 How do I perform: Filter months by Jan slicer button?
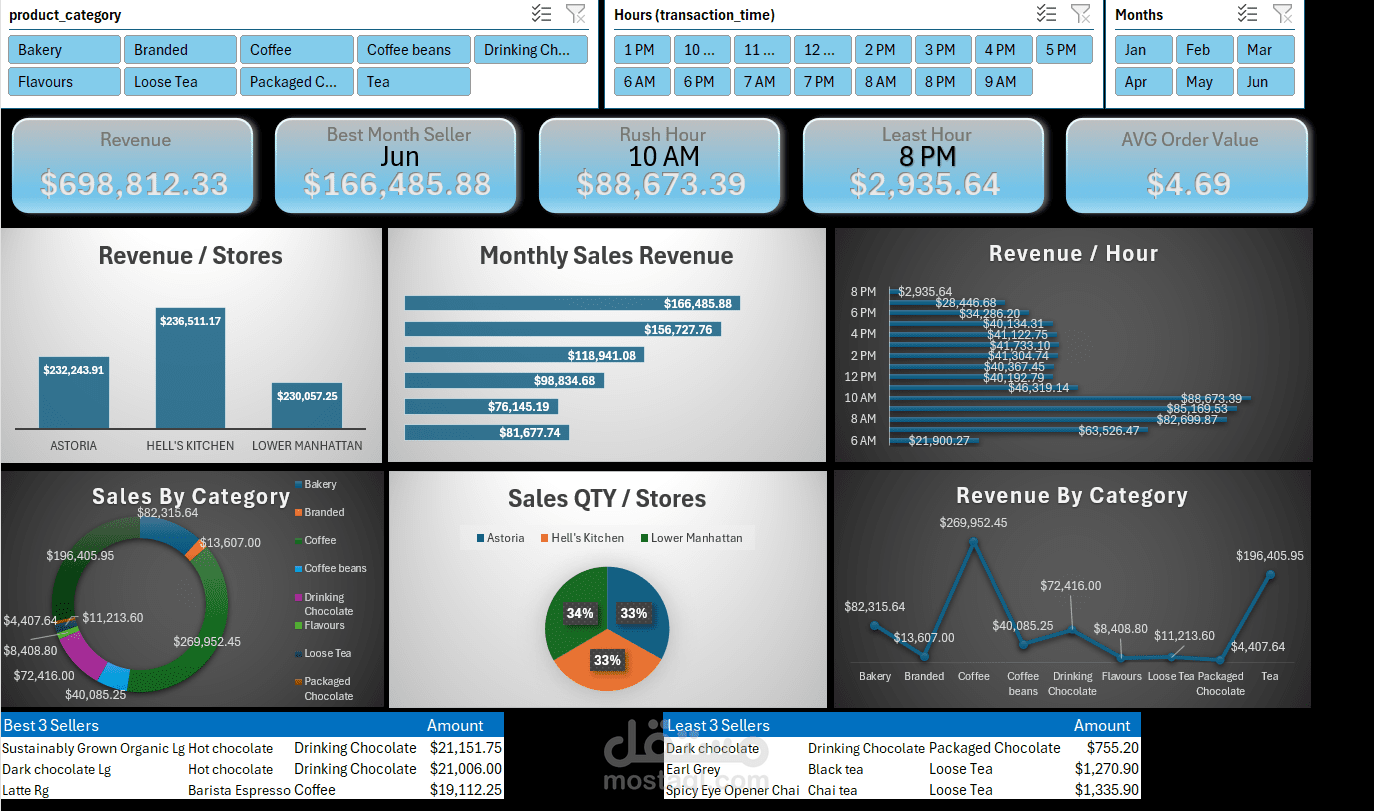[x=1142, y=50]
